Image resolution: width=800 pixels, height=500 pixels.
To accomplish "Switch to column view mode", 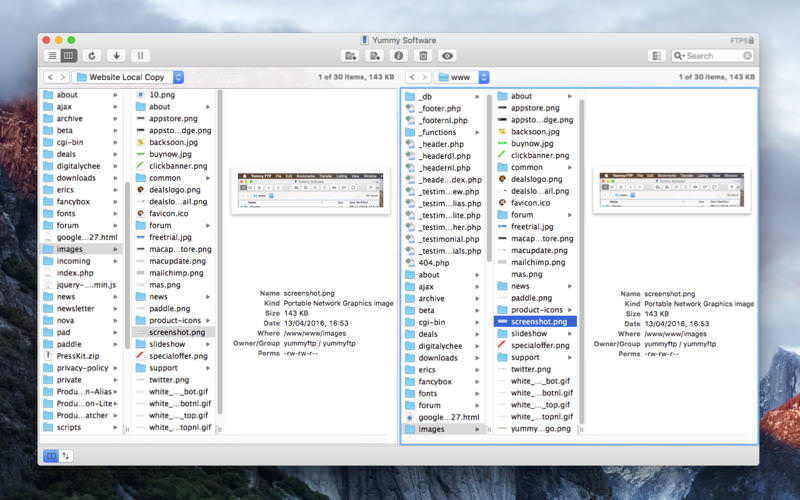I will [69, 56].
